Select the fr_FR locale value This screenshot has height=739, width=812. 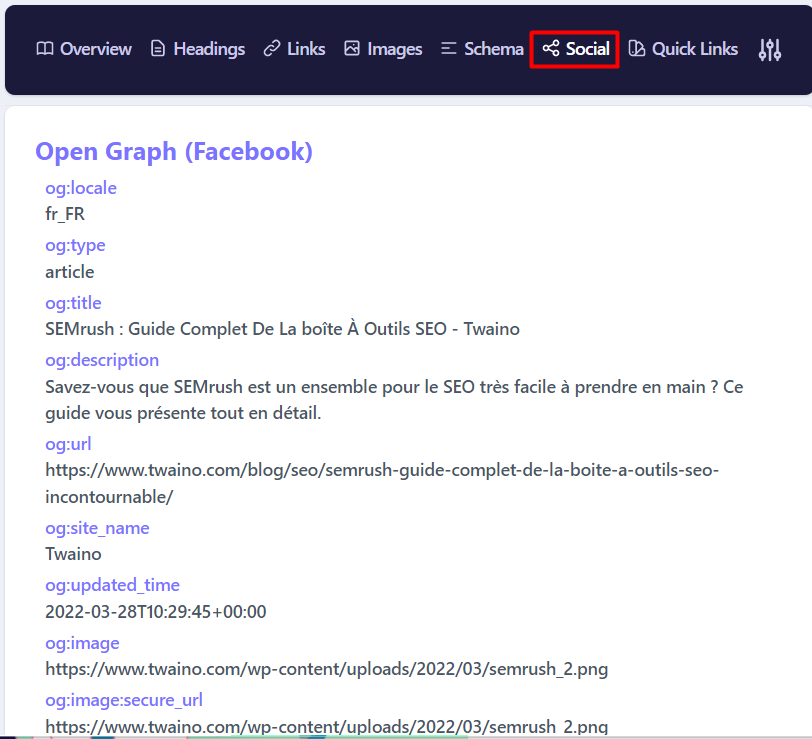[65, 214]
